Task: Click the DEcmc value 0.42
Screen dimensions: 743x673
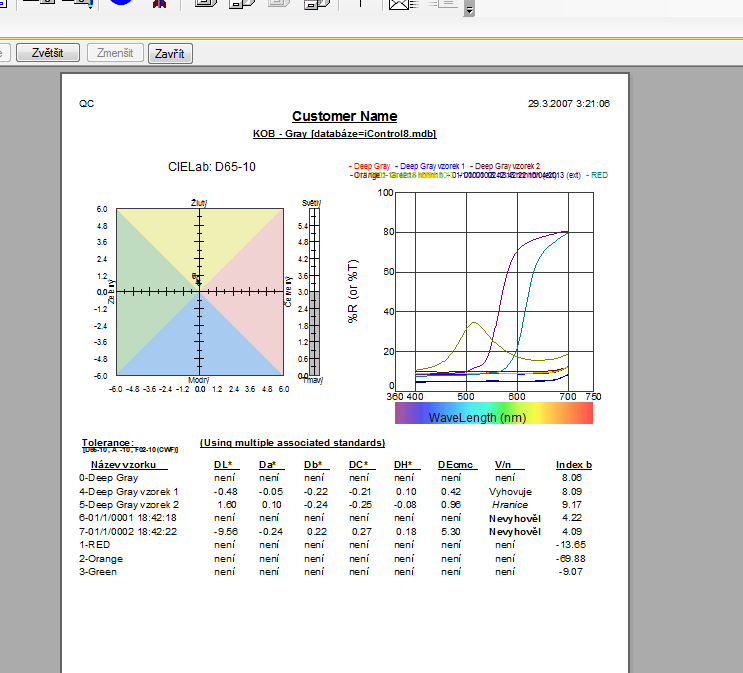Action: pyautogui.click(x=451, y=491)
